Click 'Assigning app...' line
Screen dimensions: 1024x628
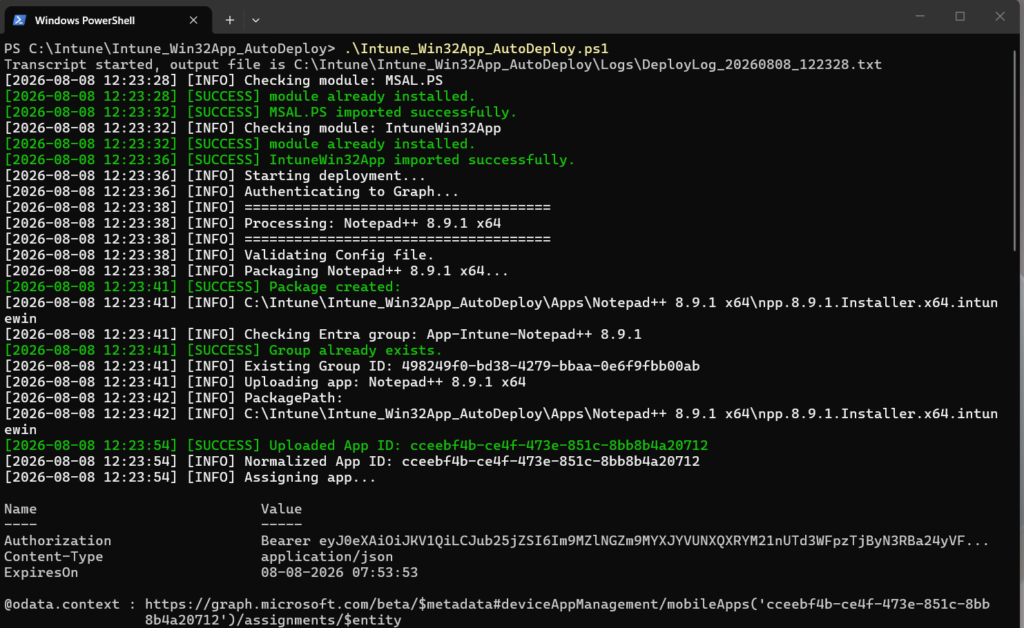[190, 477]
